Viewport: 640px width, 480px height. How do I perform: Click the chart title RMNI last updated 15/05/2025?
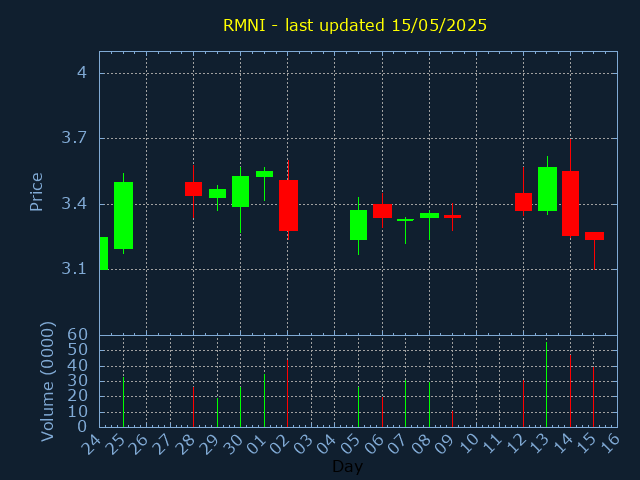click(x=355, y=25)
